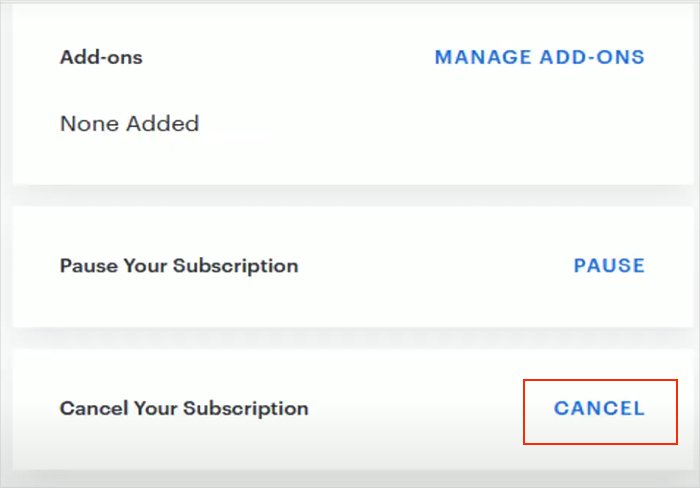Click the blank middle of the pause card
Image resolution: width=700 pixels, height=488 pixels.
click(x=430, y=266)
